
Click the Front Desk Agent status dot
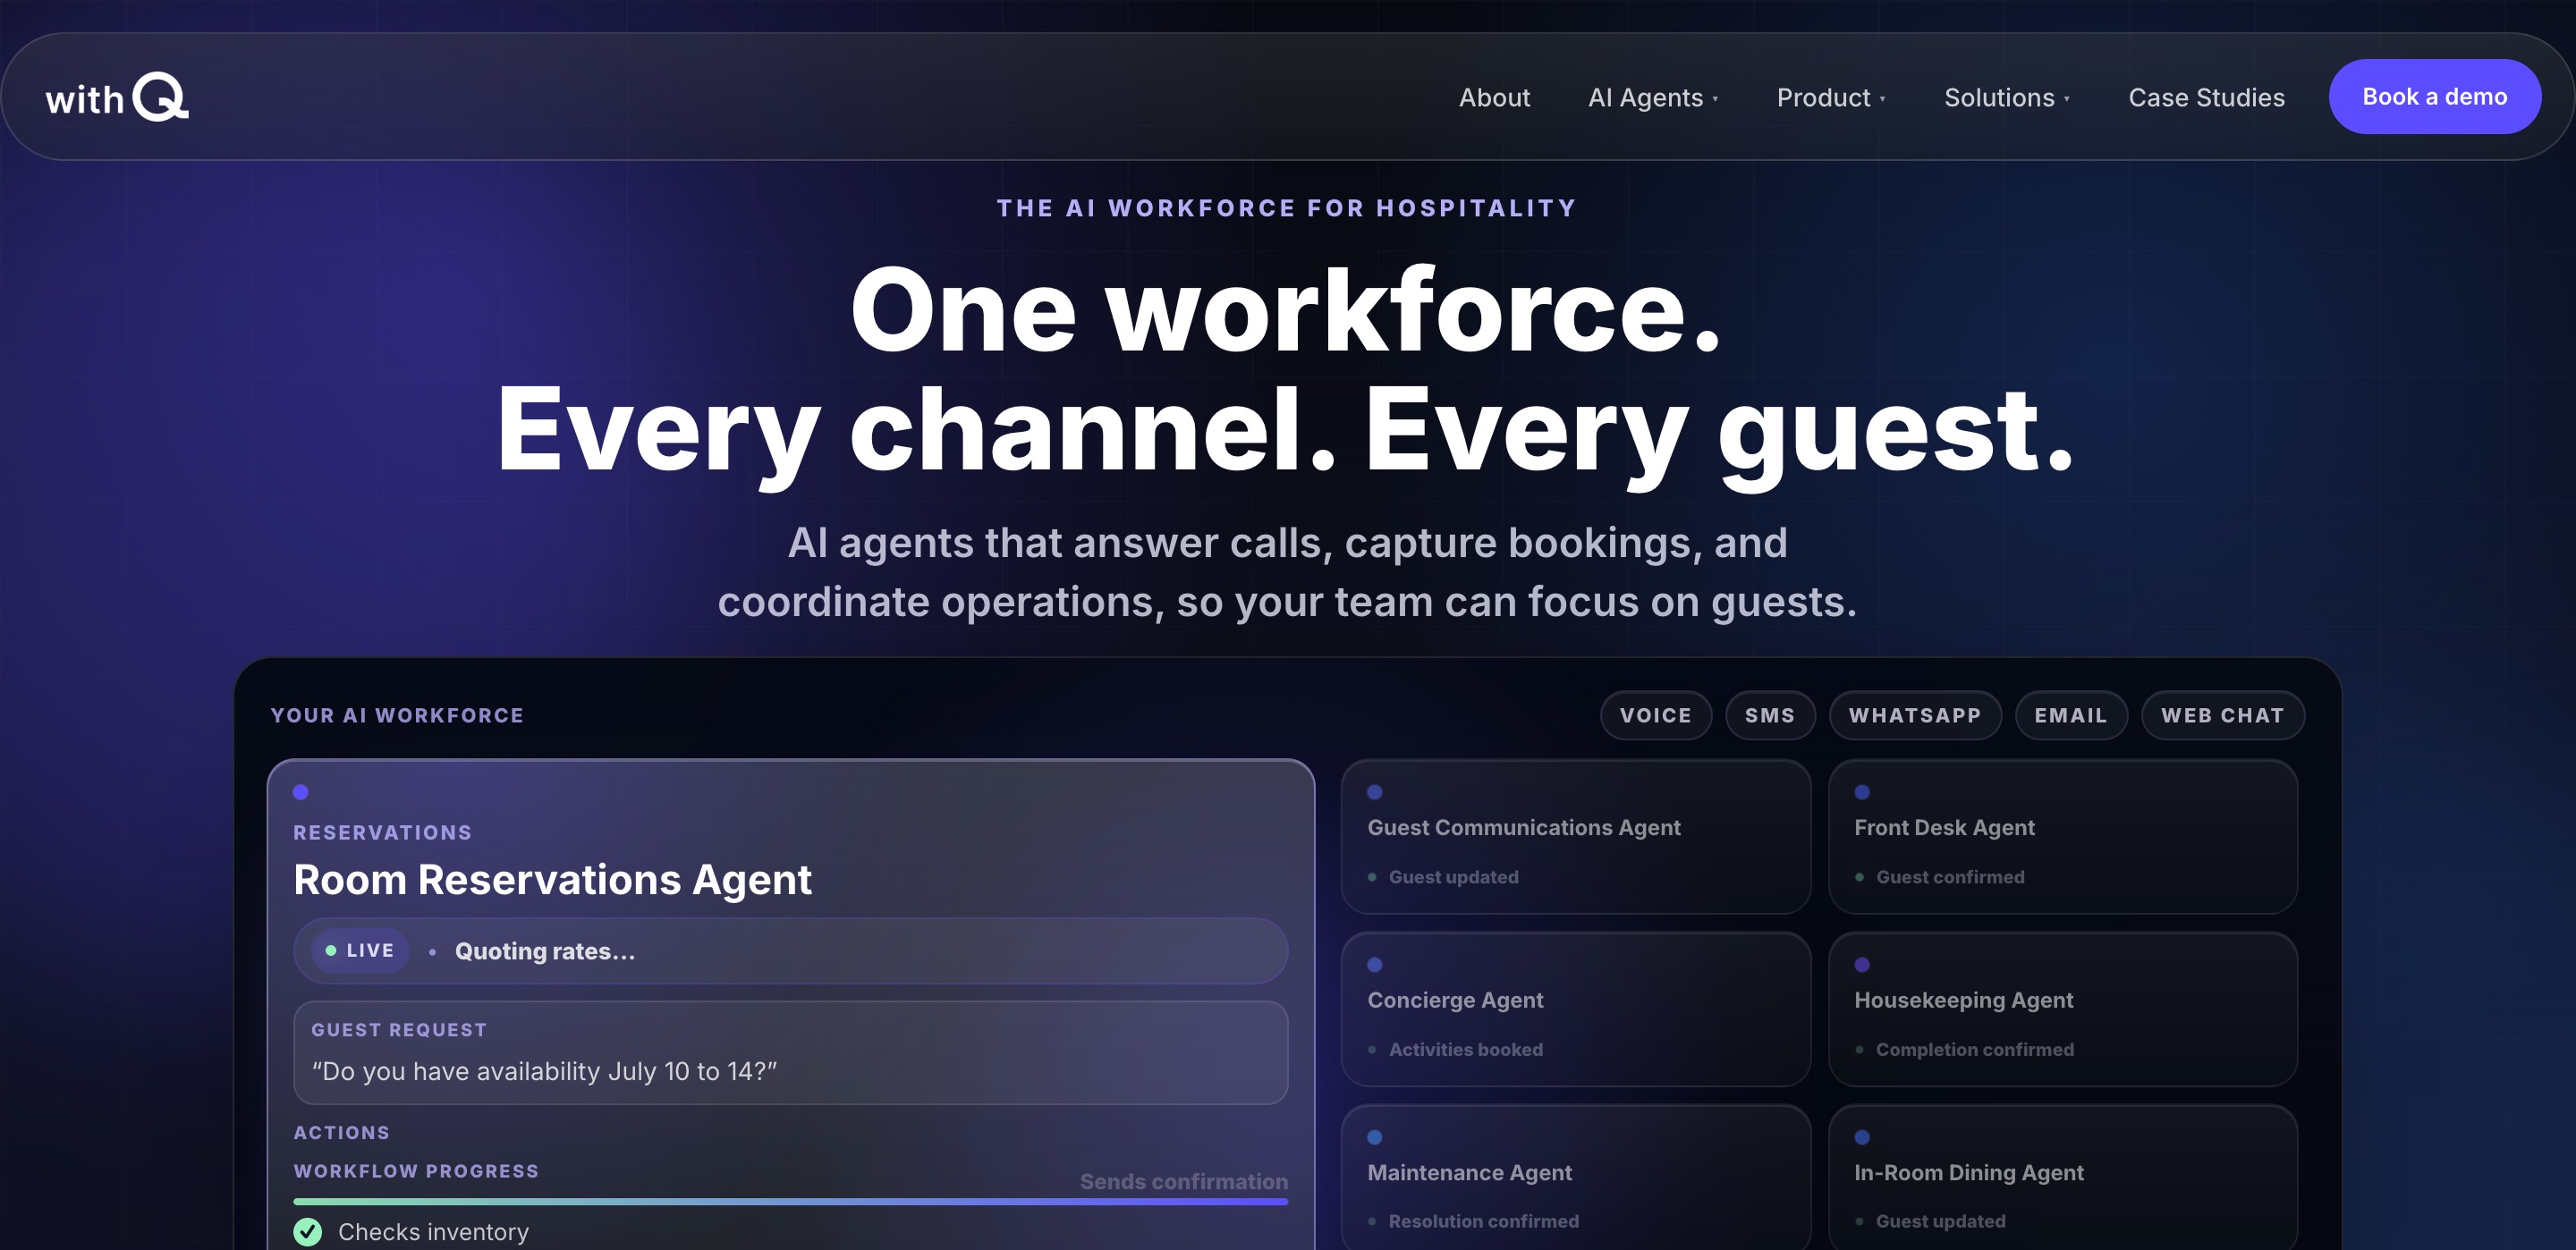(x=1862, y=792)
